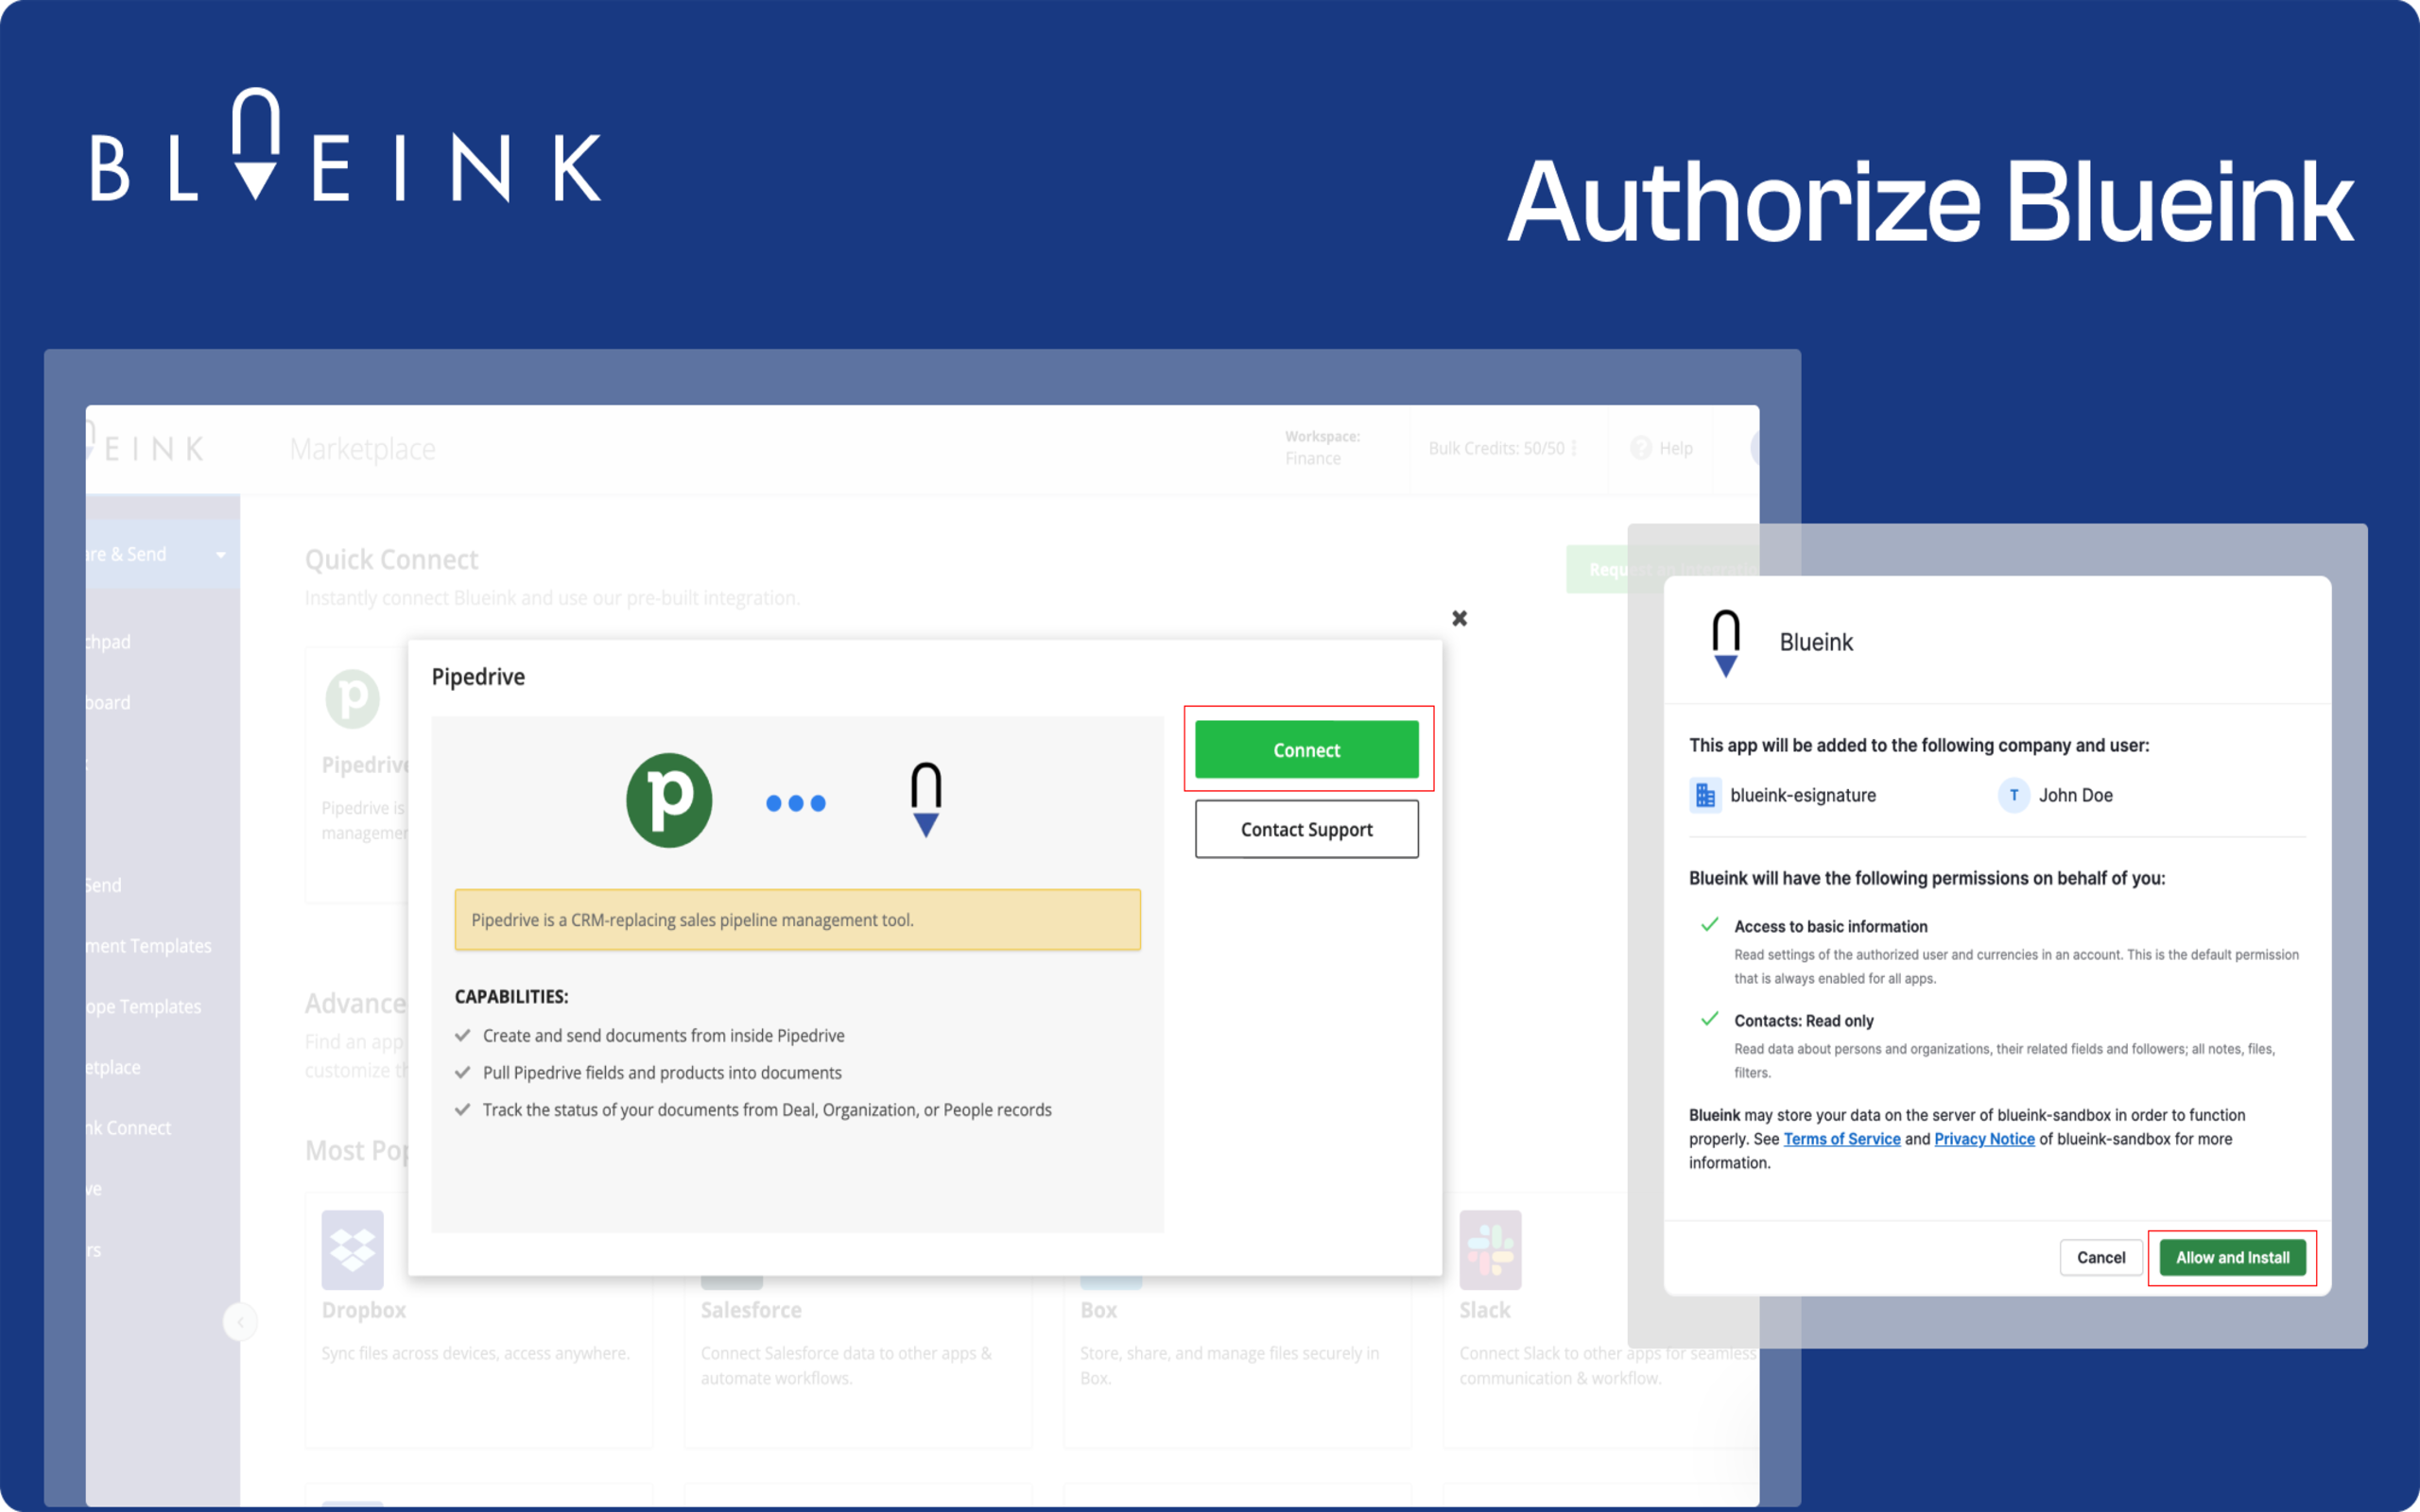Click the Blueink logo in the banner
Image resolution: width=2420 pixels, height=1512 pixels.
coord(346,146)
